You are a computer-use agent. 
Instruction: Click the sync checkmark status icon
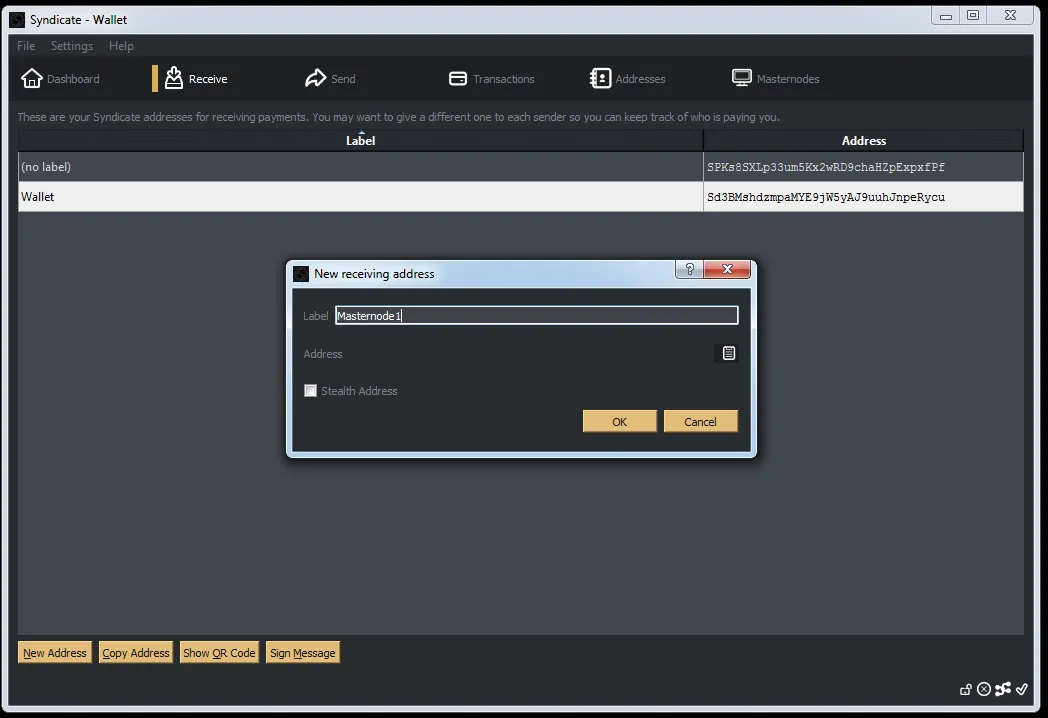coord(1022,689)
